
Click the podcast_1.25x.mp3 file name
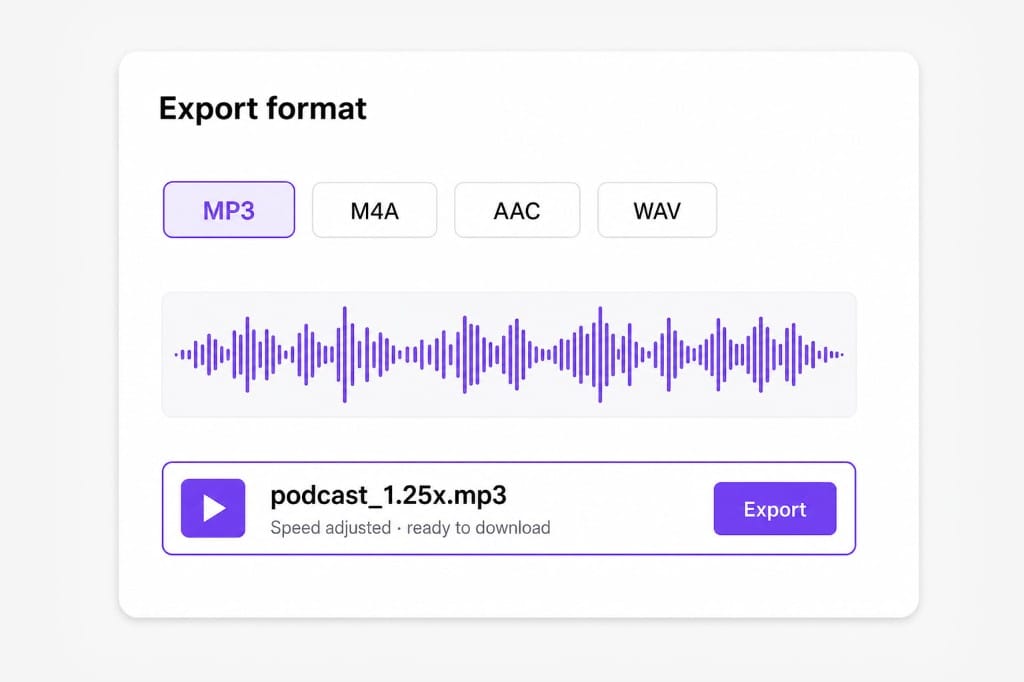pos(389,495)
